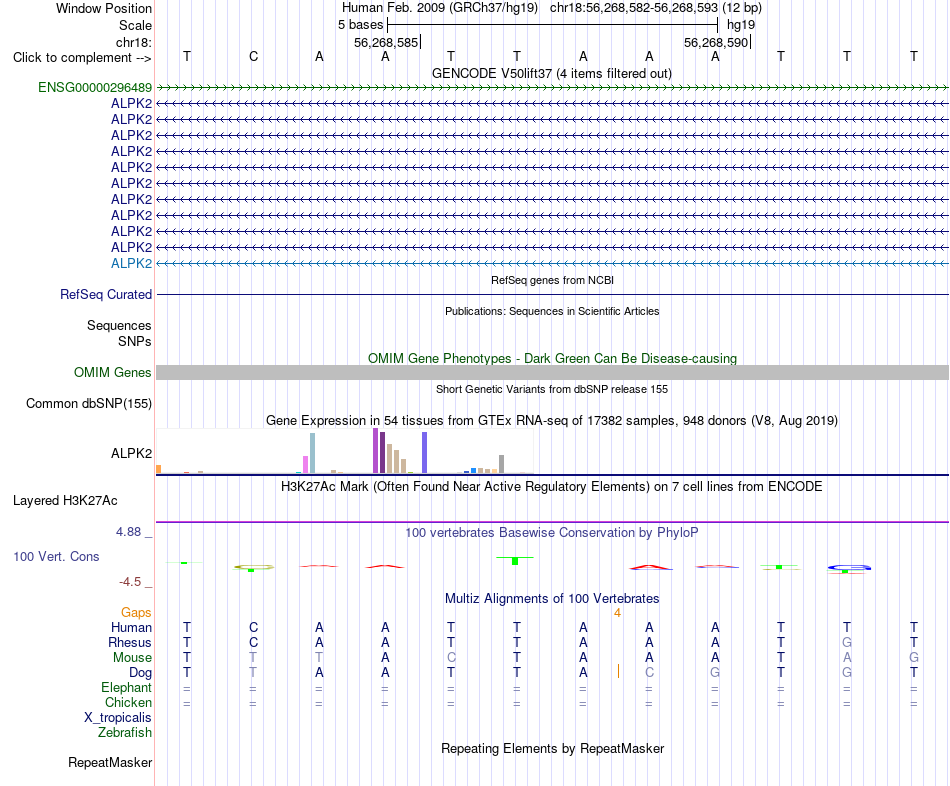Open the '100 Vert. Cons' track label
This screenshot has height=786, width=950.
click(x=56, y=556)
